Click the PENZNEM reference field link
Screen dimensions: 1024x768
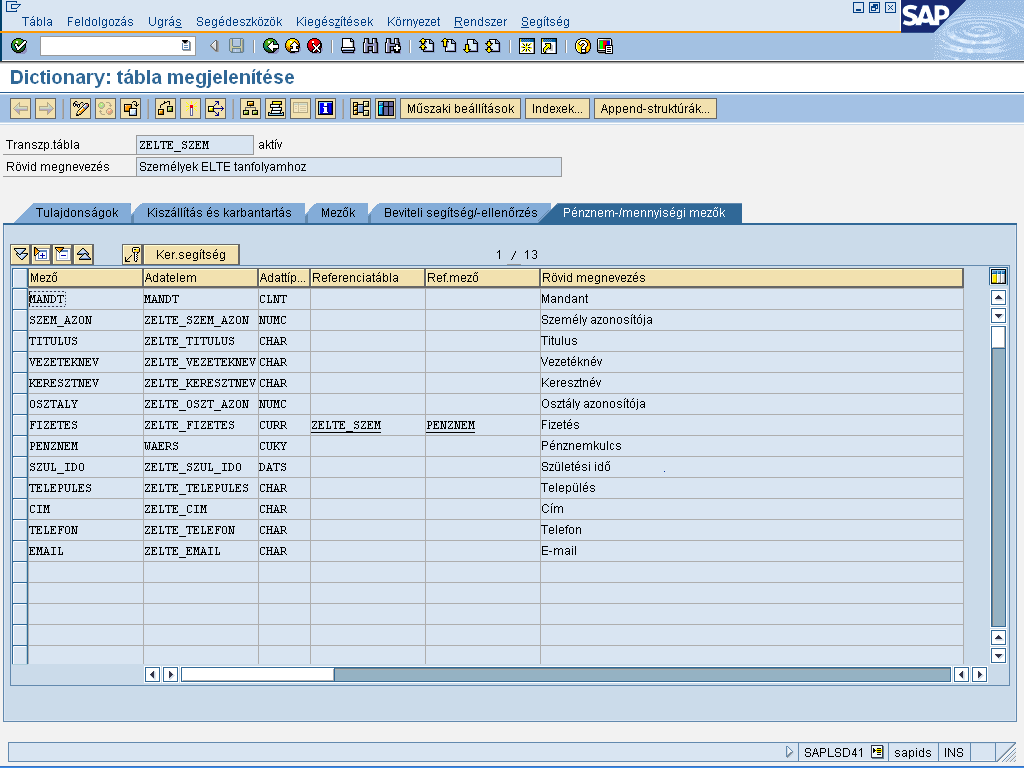click(451, 425)
